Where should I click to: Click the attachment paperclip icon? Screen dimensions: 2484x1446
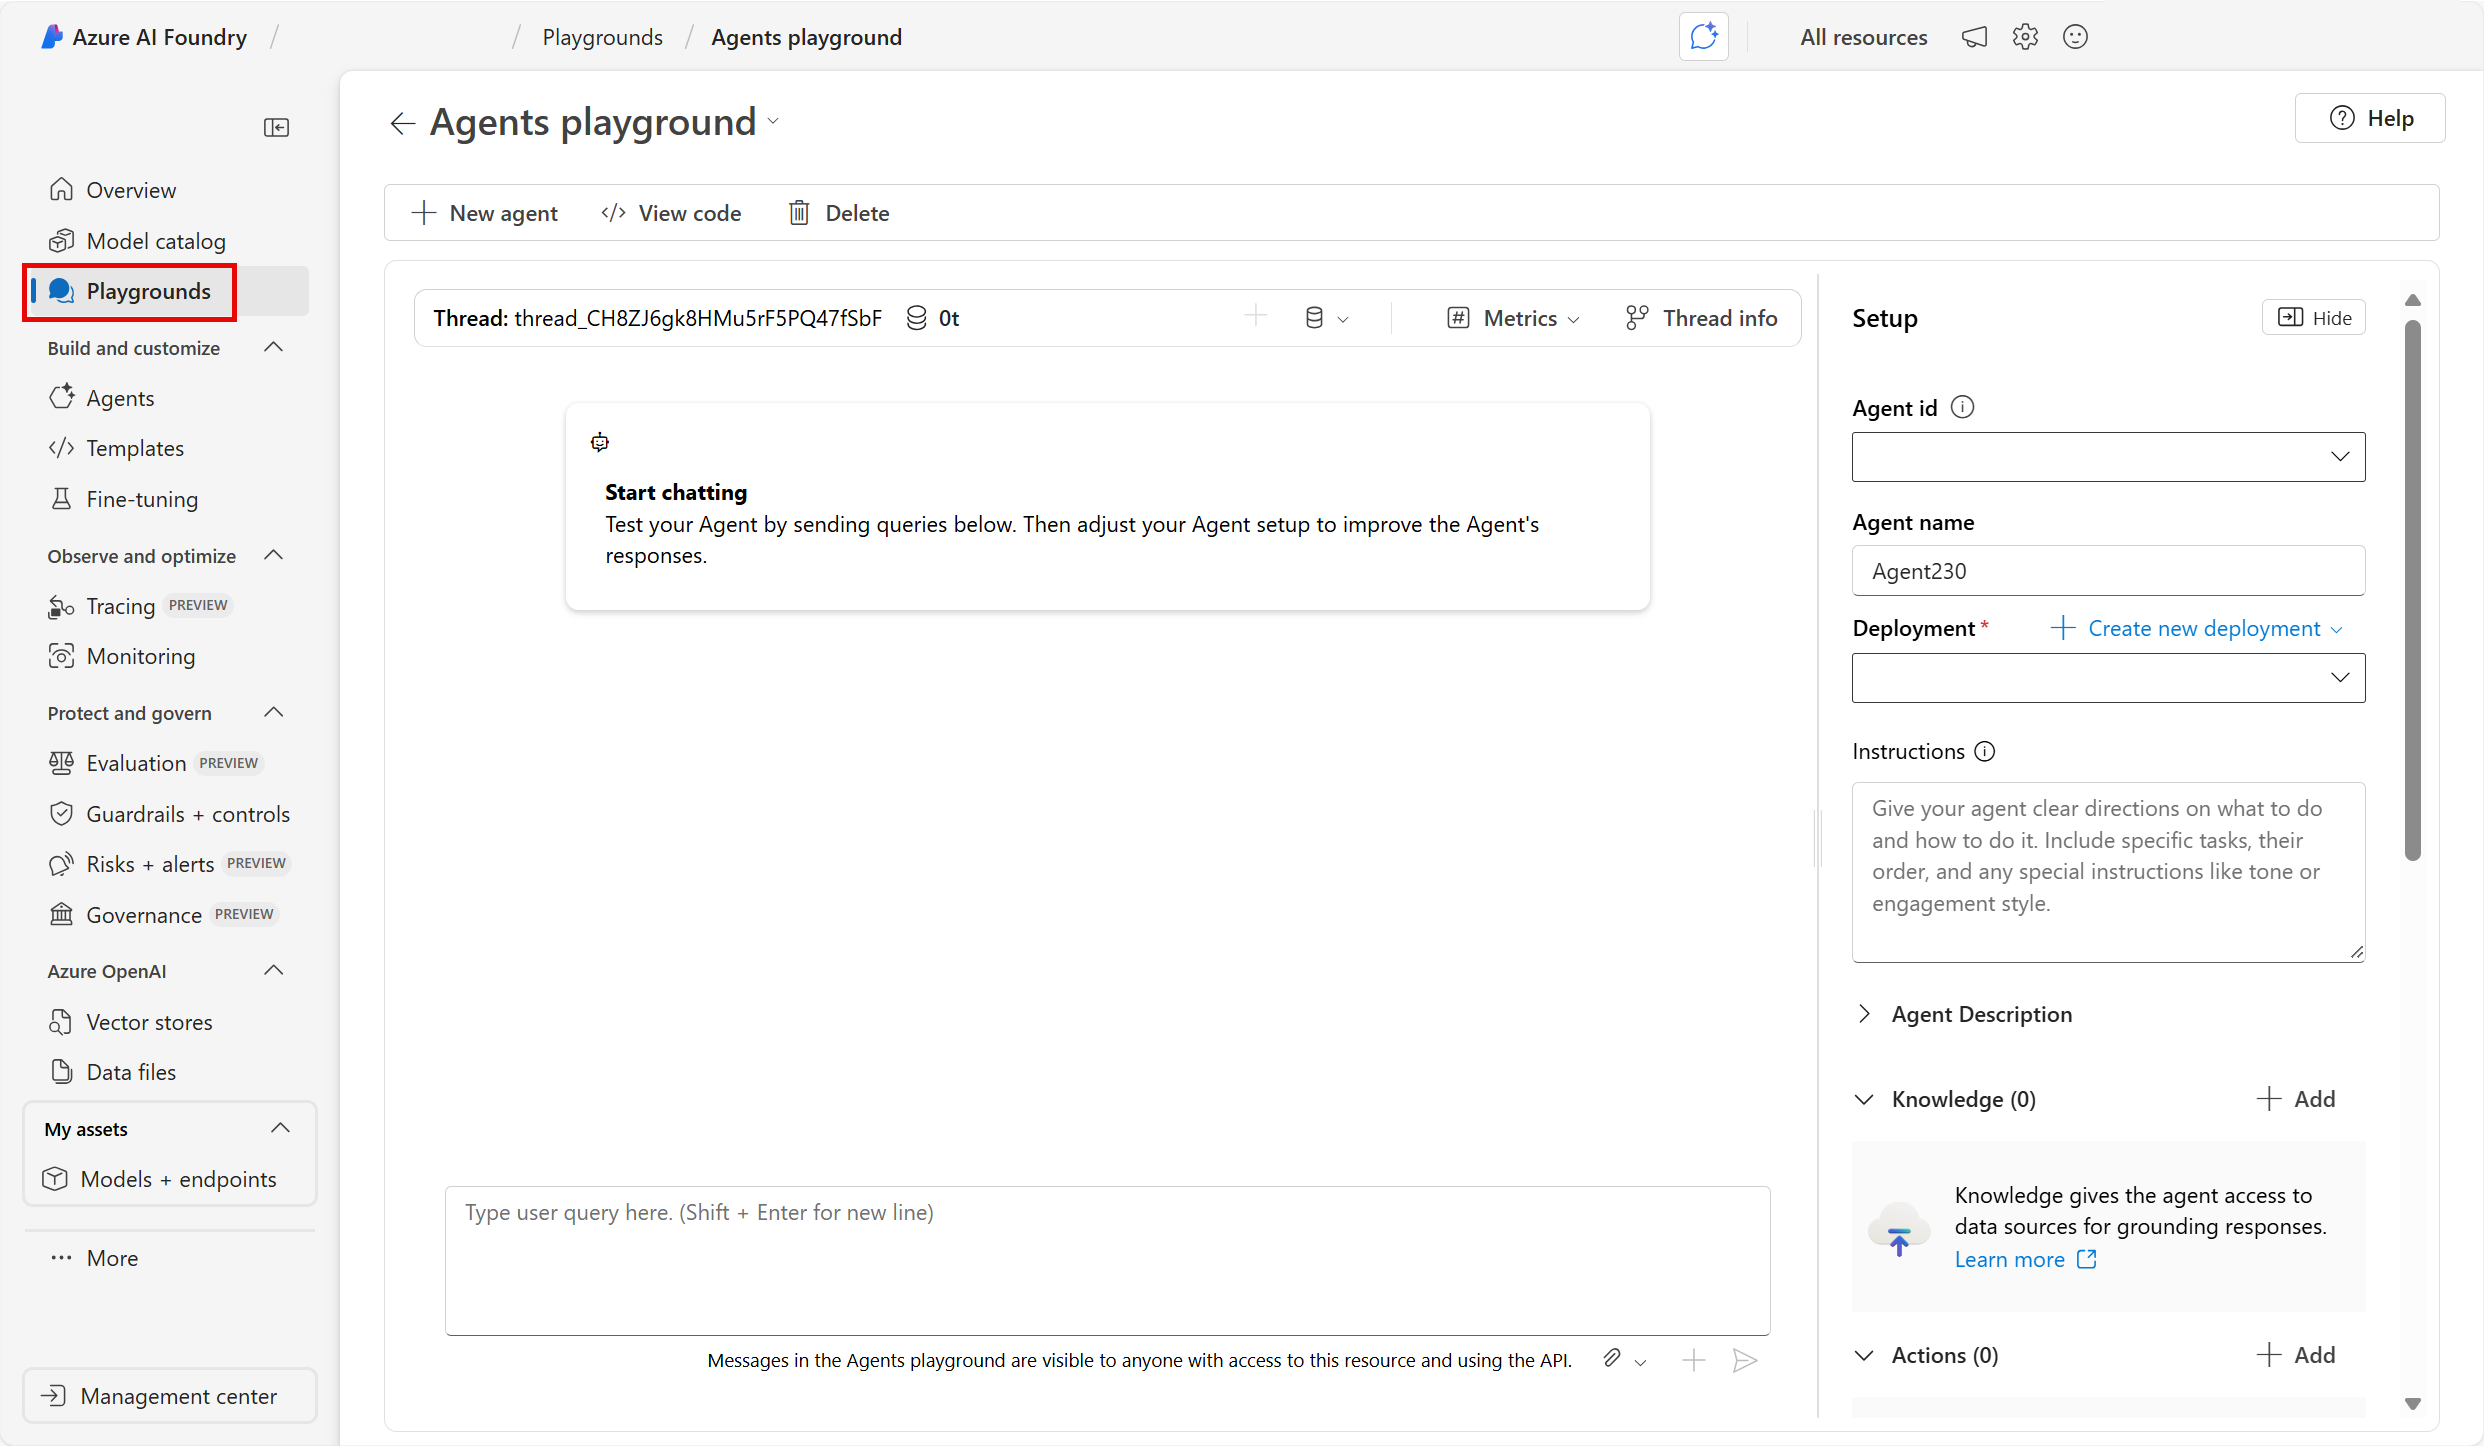[1612, 1358]
